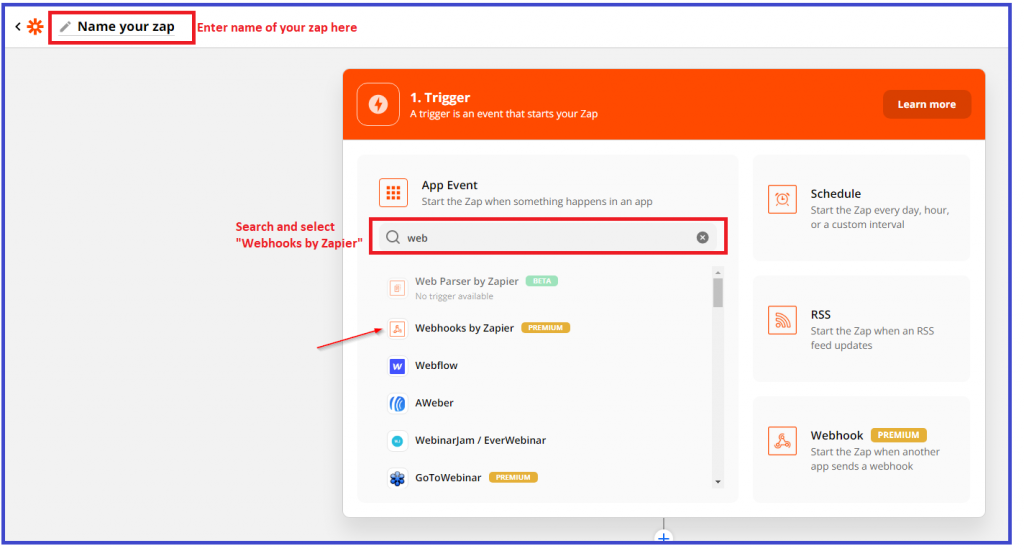
Task: Click the lightning bolt Trigger icon
Action: (378, 104)
